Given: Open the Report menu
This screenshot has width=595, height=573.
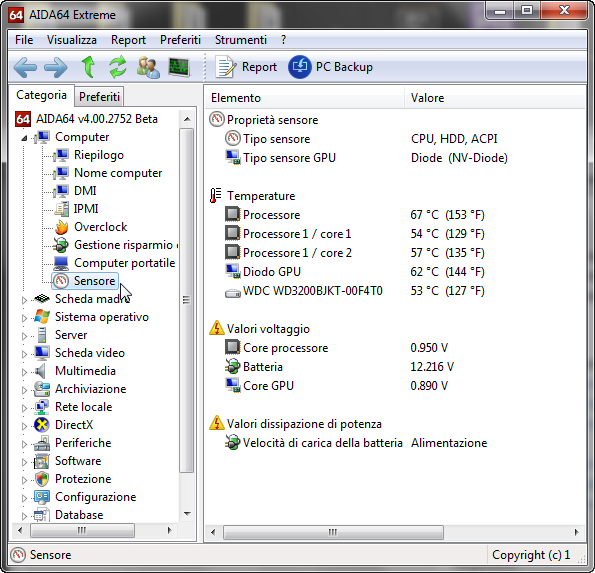Looking at the screenshot, I should 128,40.
